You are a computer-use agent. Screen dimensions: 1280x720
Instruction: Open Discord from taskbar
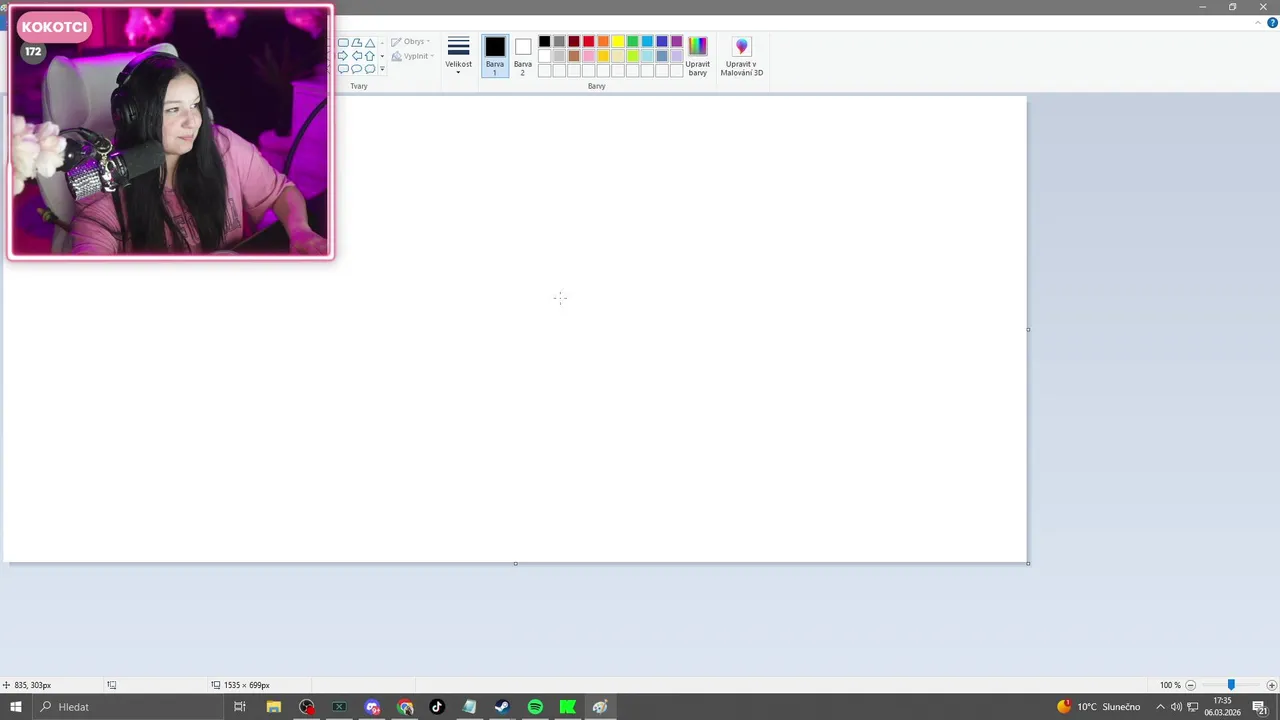[x=372, y=707]
